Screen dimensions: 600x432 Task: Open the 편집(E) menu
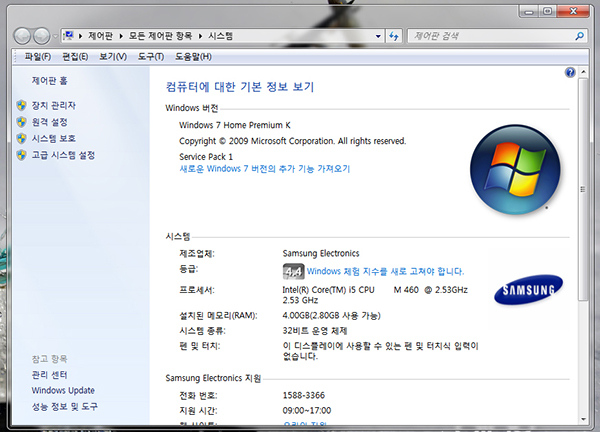click(75, 57)
